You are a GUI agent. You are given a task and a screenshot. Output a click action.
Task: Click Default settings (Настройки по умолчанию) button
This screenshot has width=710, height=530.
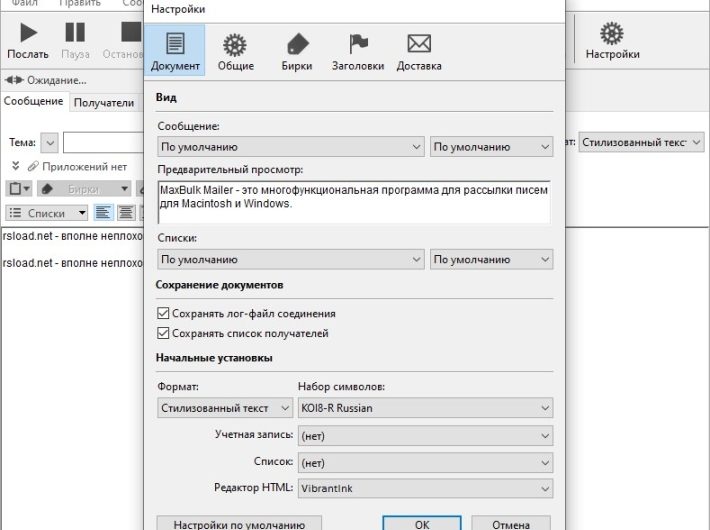point(239,523)
